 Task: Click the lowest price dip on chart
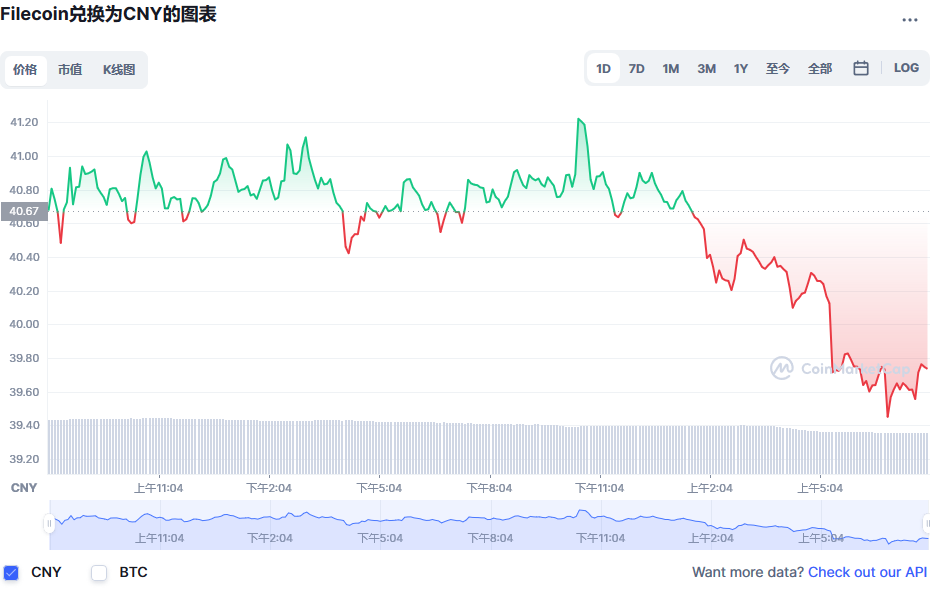[x=887, y=416]
